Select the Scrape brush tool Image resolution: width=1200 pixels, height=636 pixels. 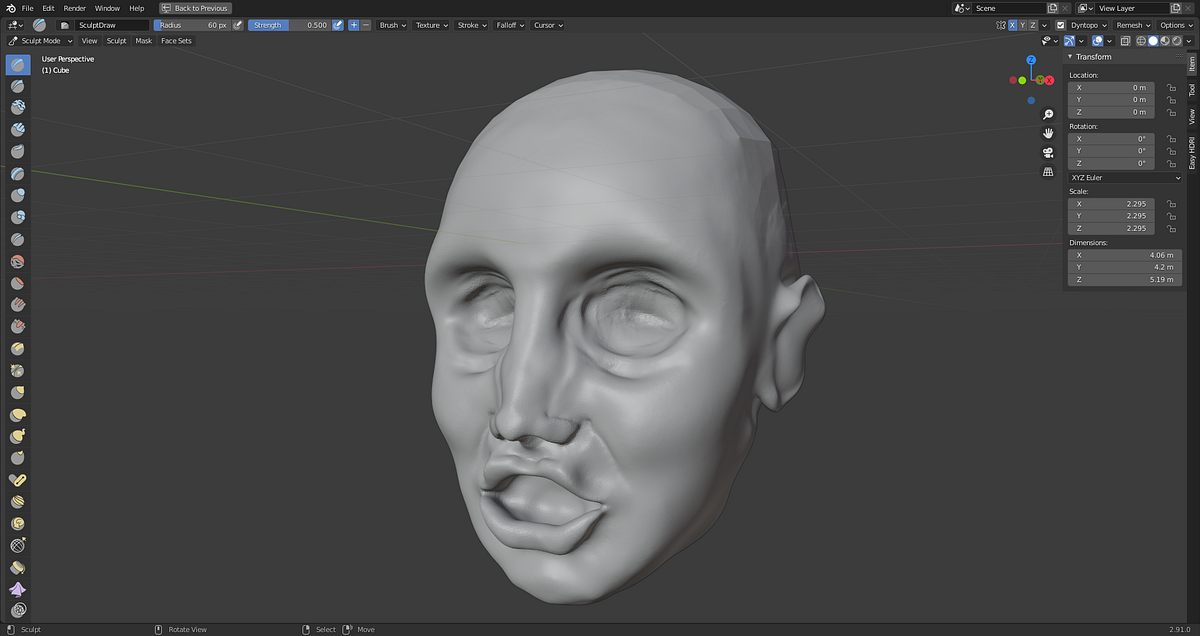click(18, 327)
